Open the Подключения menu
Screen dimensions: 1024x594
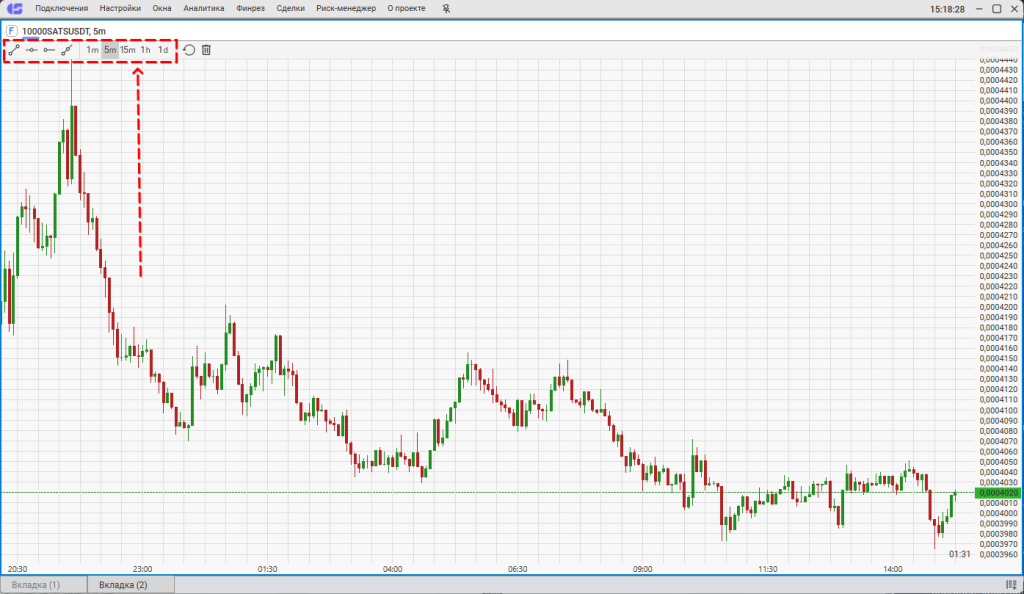click(x=61, y=9)
